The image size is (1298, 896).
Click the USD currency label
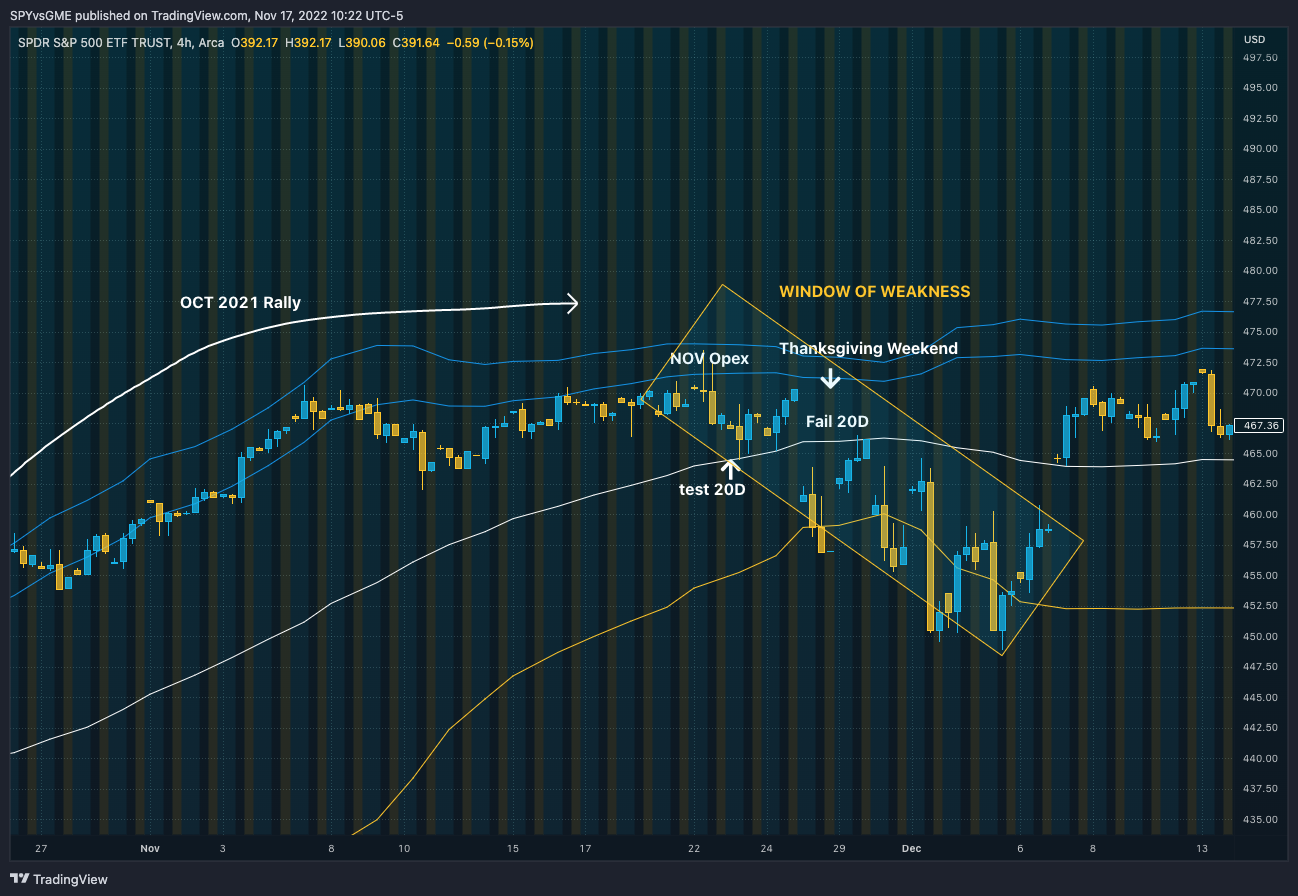click(x=1254, y=39)
